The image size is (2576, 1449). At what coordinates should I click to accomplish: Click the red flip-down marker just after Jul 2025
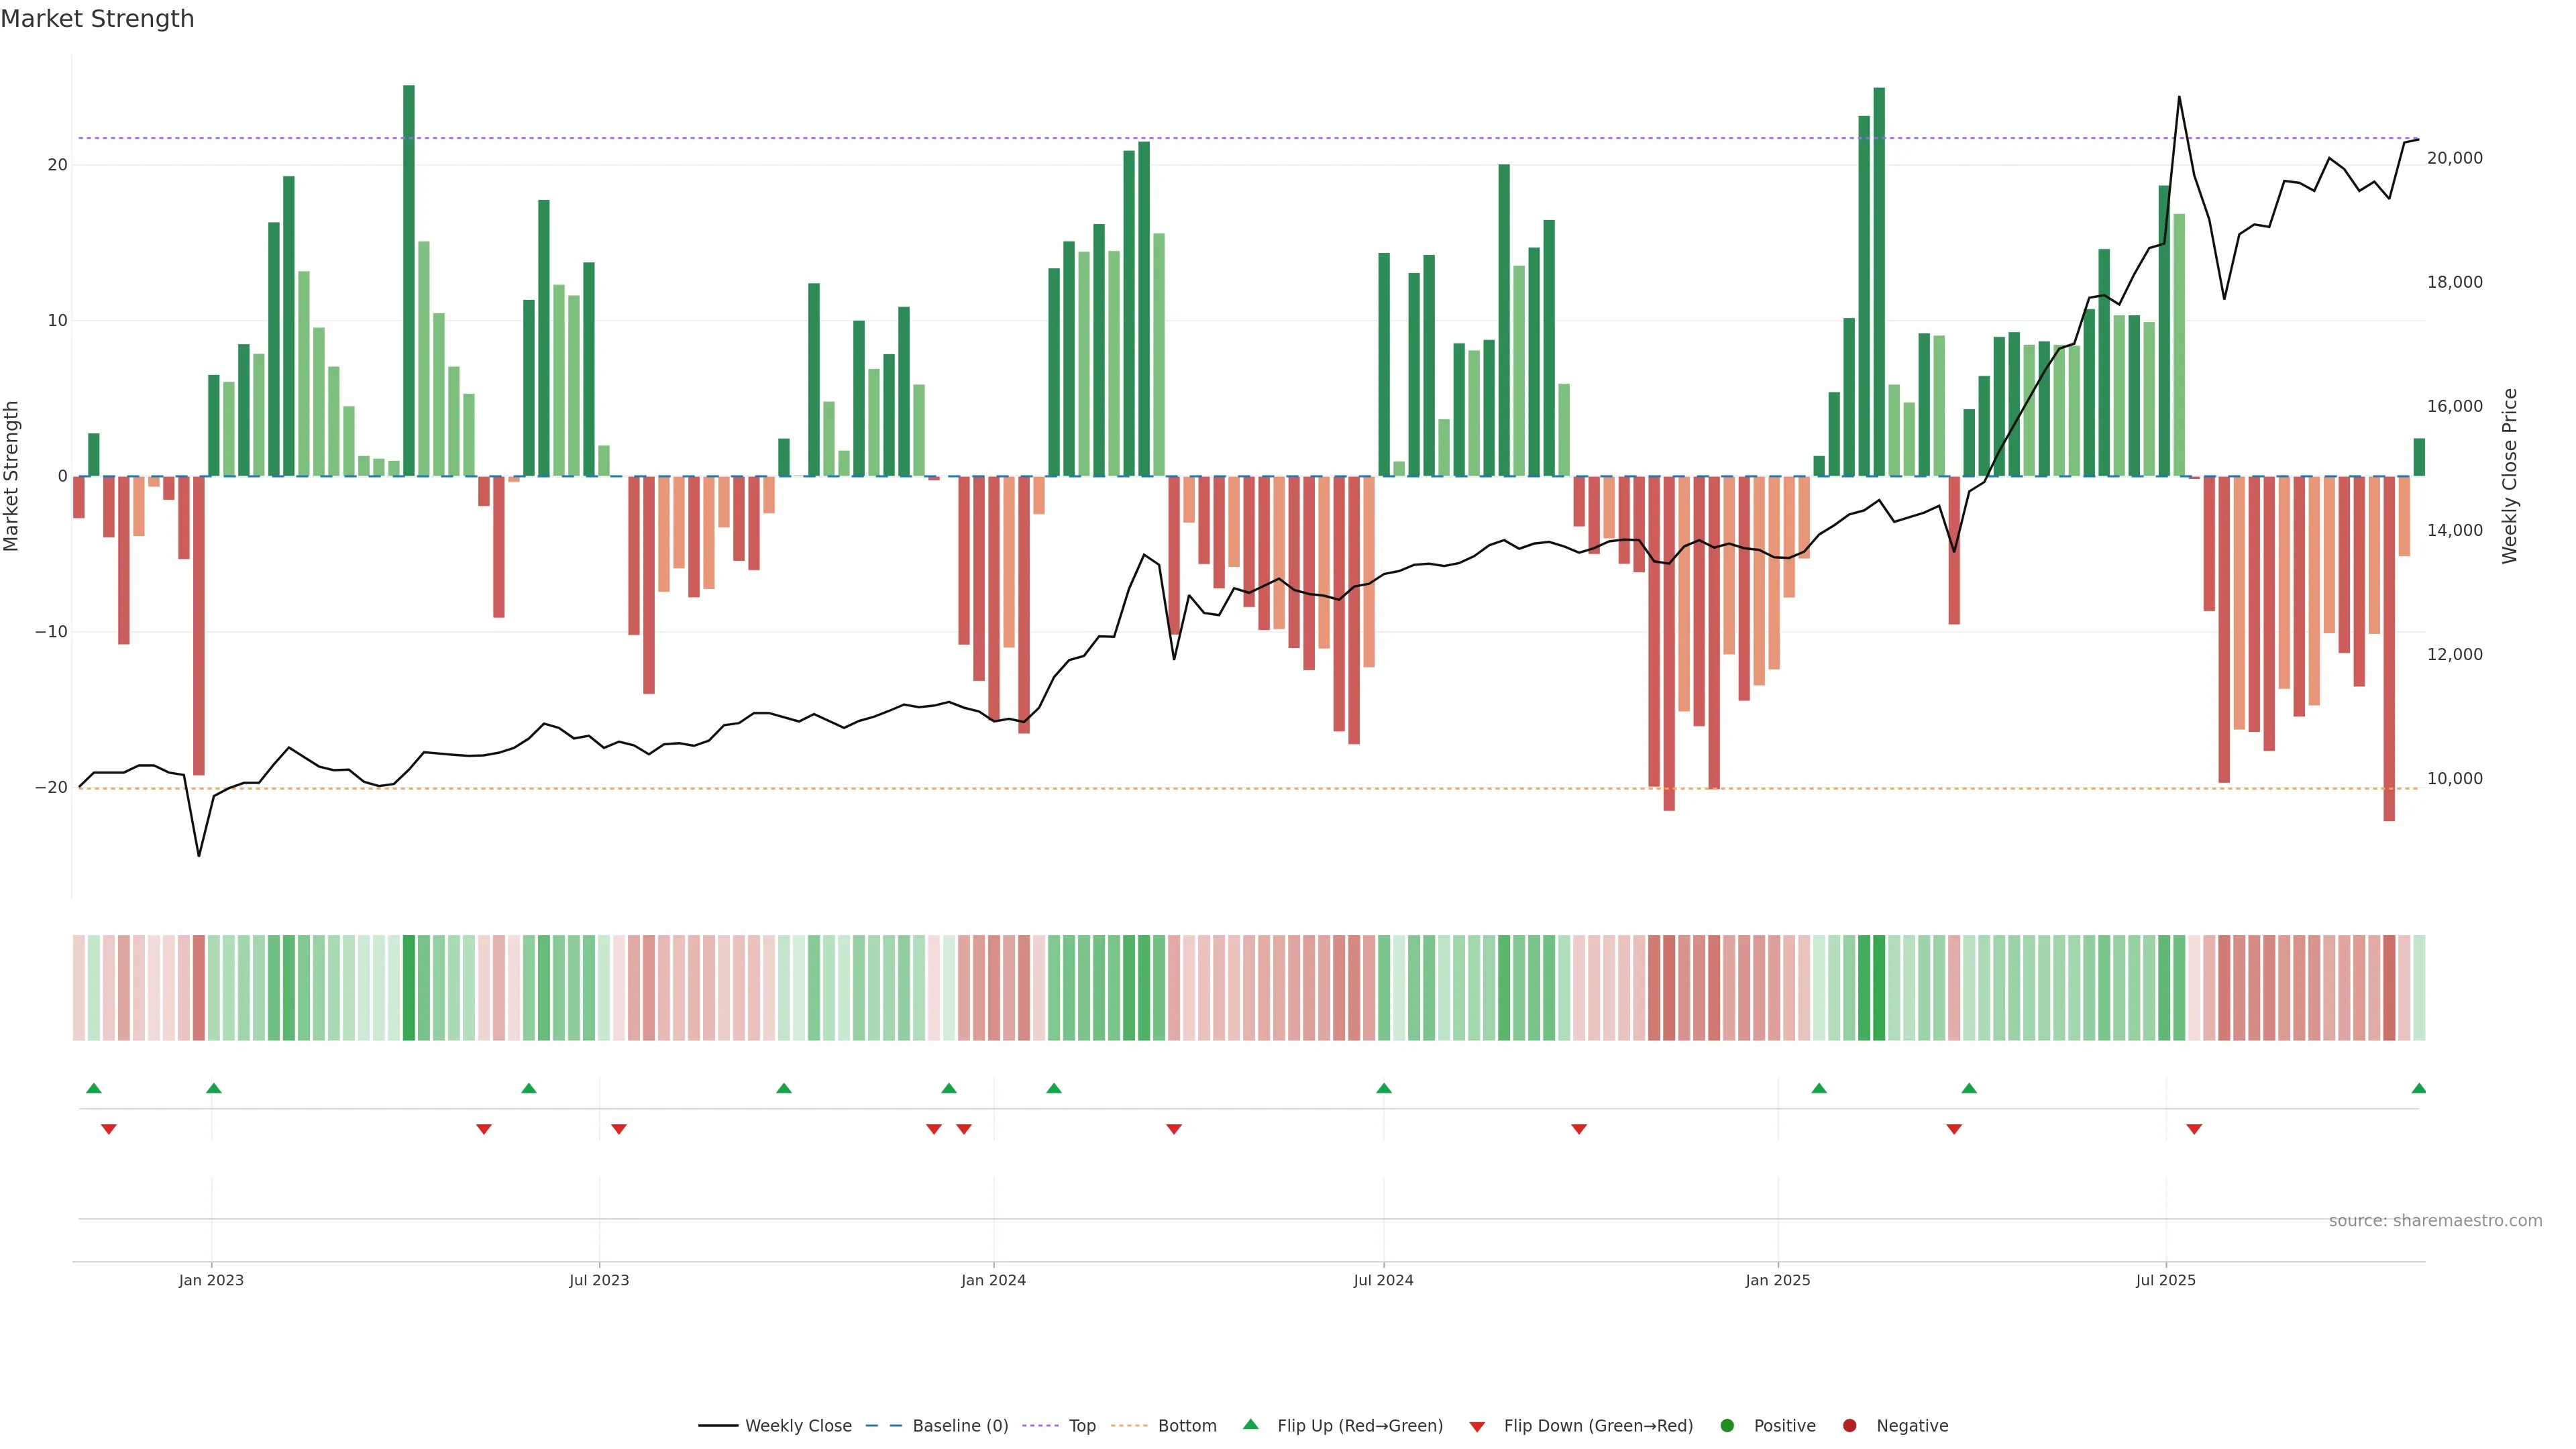[2194, 1129]
